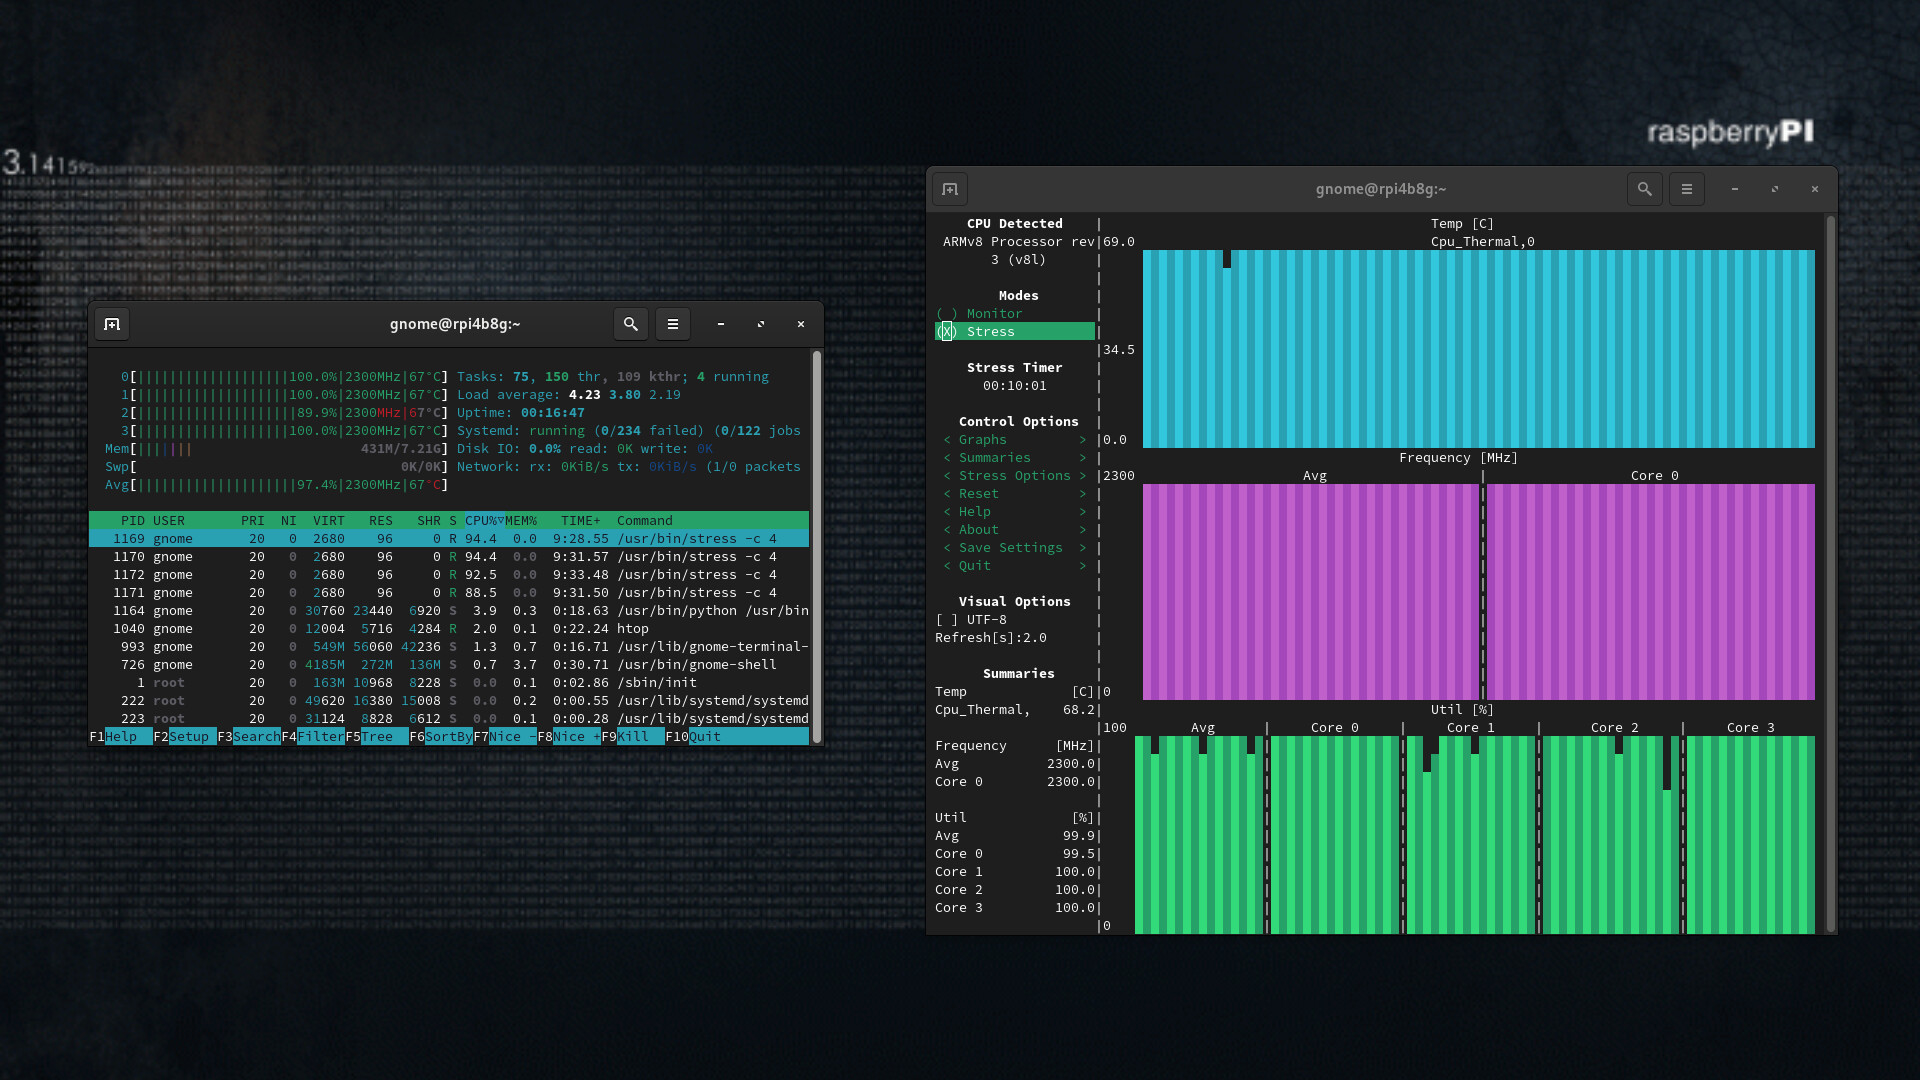This screenshot has width=1920, height=1080.
Task: Select the Stress mode radio button
Action: pyautogui.click(x=947, y=331)
